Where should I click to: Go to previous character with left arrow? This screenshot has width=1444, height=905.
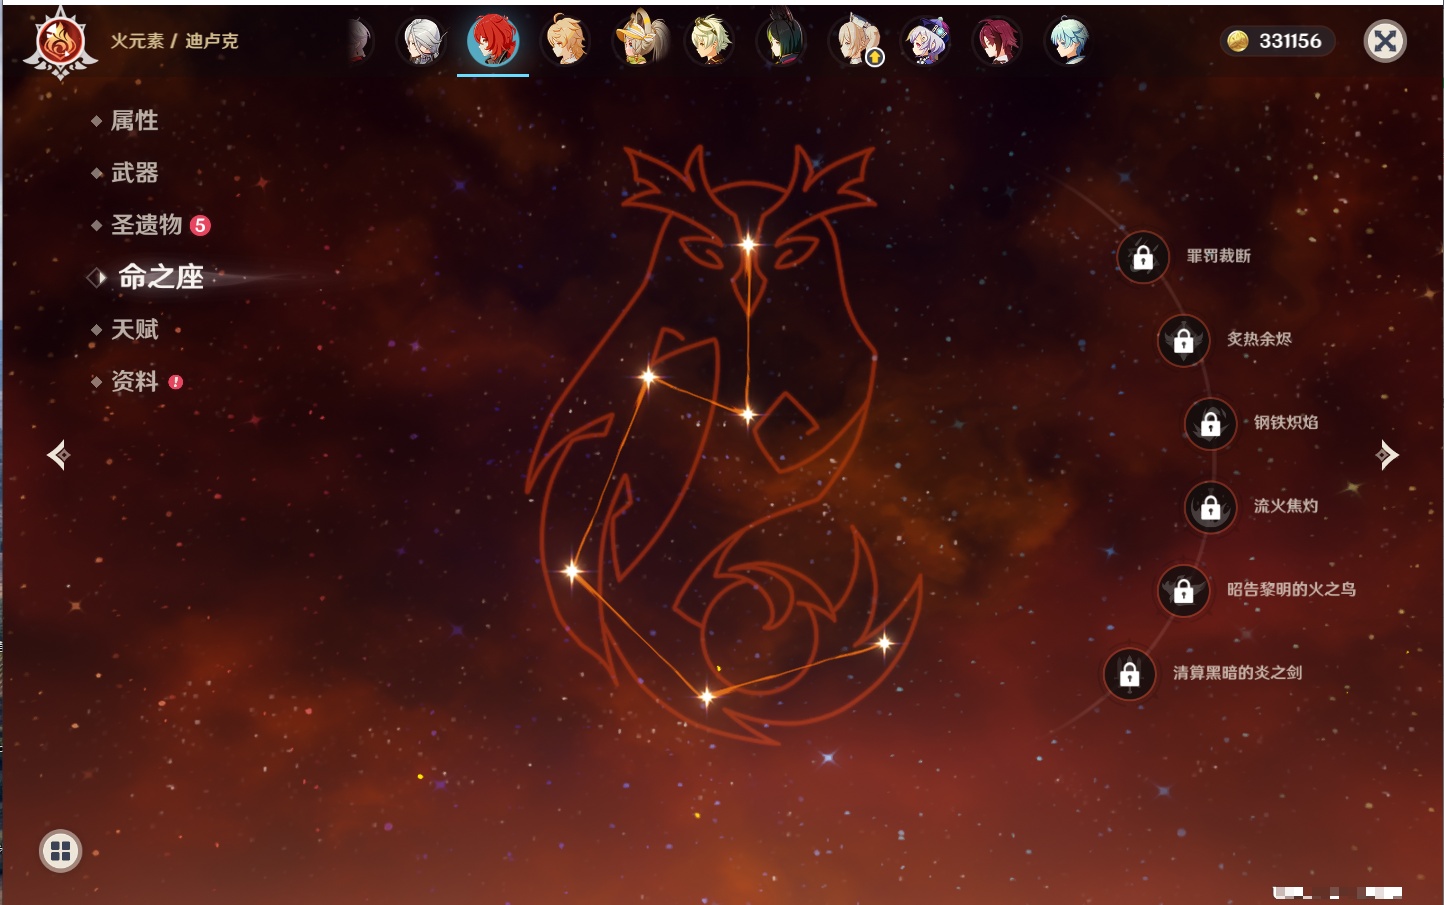58,455
